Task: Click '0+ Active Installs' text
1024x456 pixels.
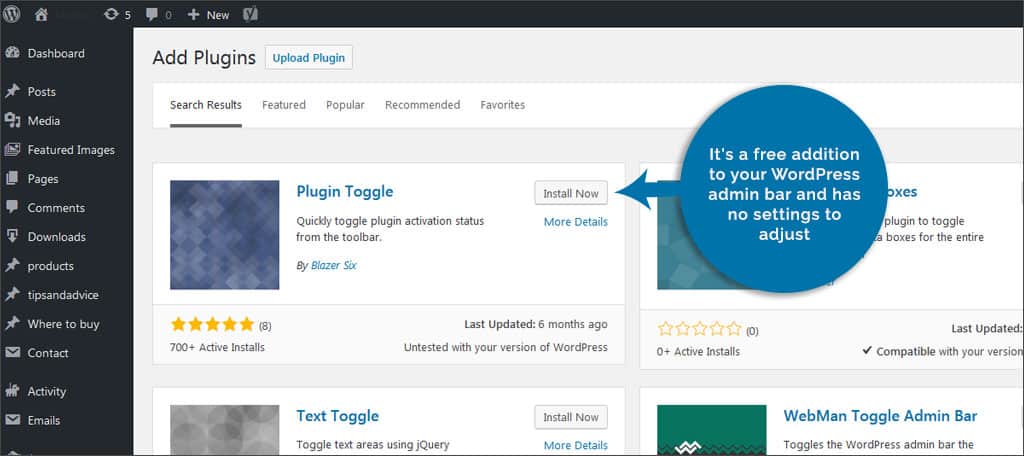Action: 698,351
